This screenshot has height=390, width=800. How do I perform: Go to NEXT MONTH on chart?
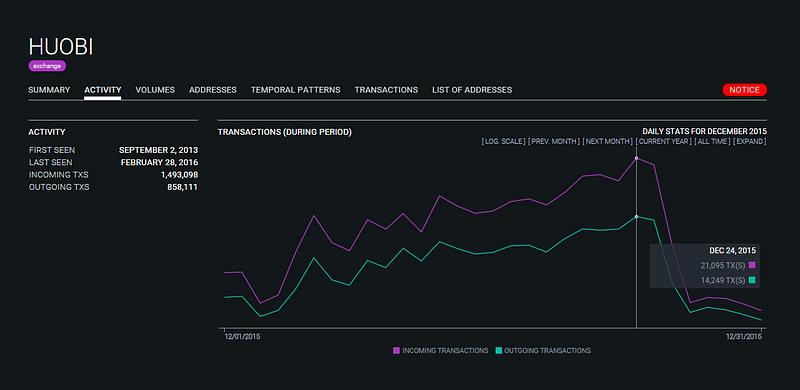[608, 141]
